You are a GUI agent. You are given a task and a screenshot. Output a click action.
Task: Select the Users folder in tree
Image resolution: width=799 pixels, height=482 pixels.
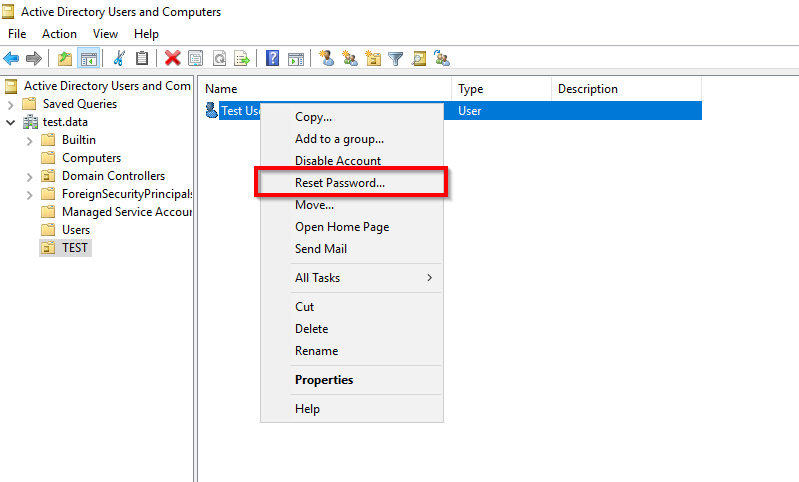(76, 230)
